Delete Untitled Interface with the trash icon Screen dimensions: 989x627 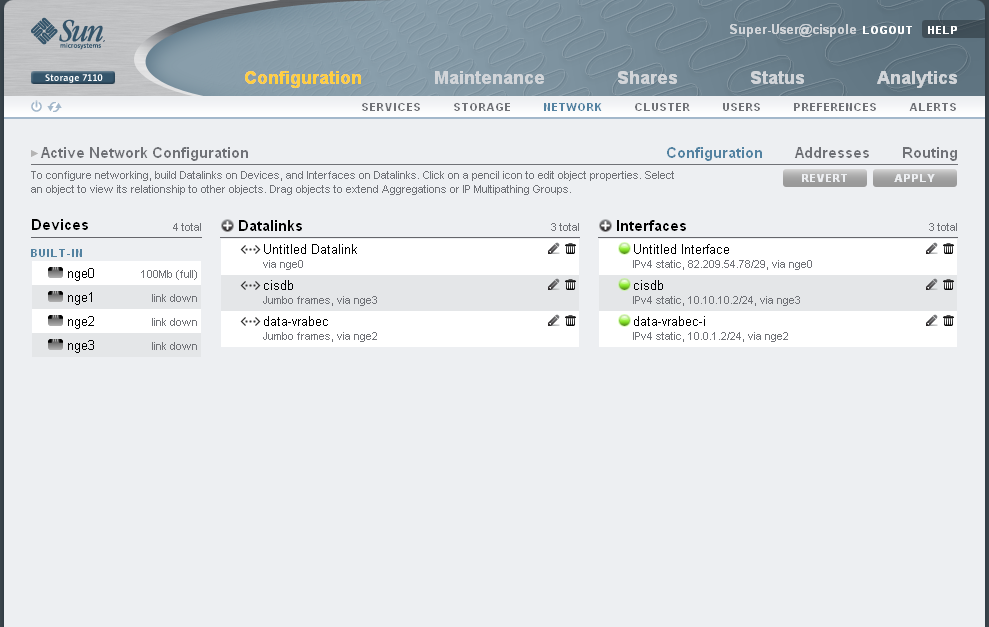tap(948, 249)
